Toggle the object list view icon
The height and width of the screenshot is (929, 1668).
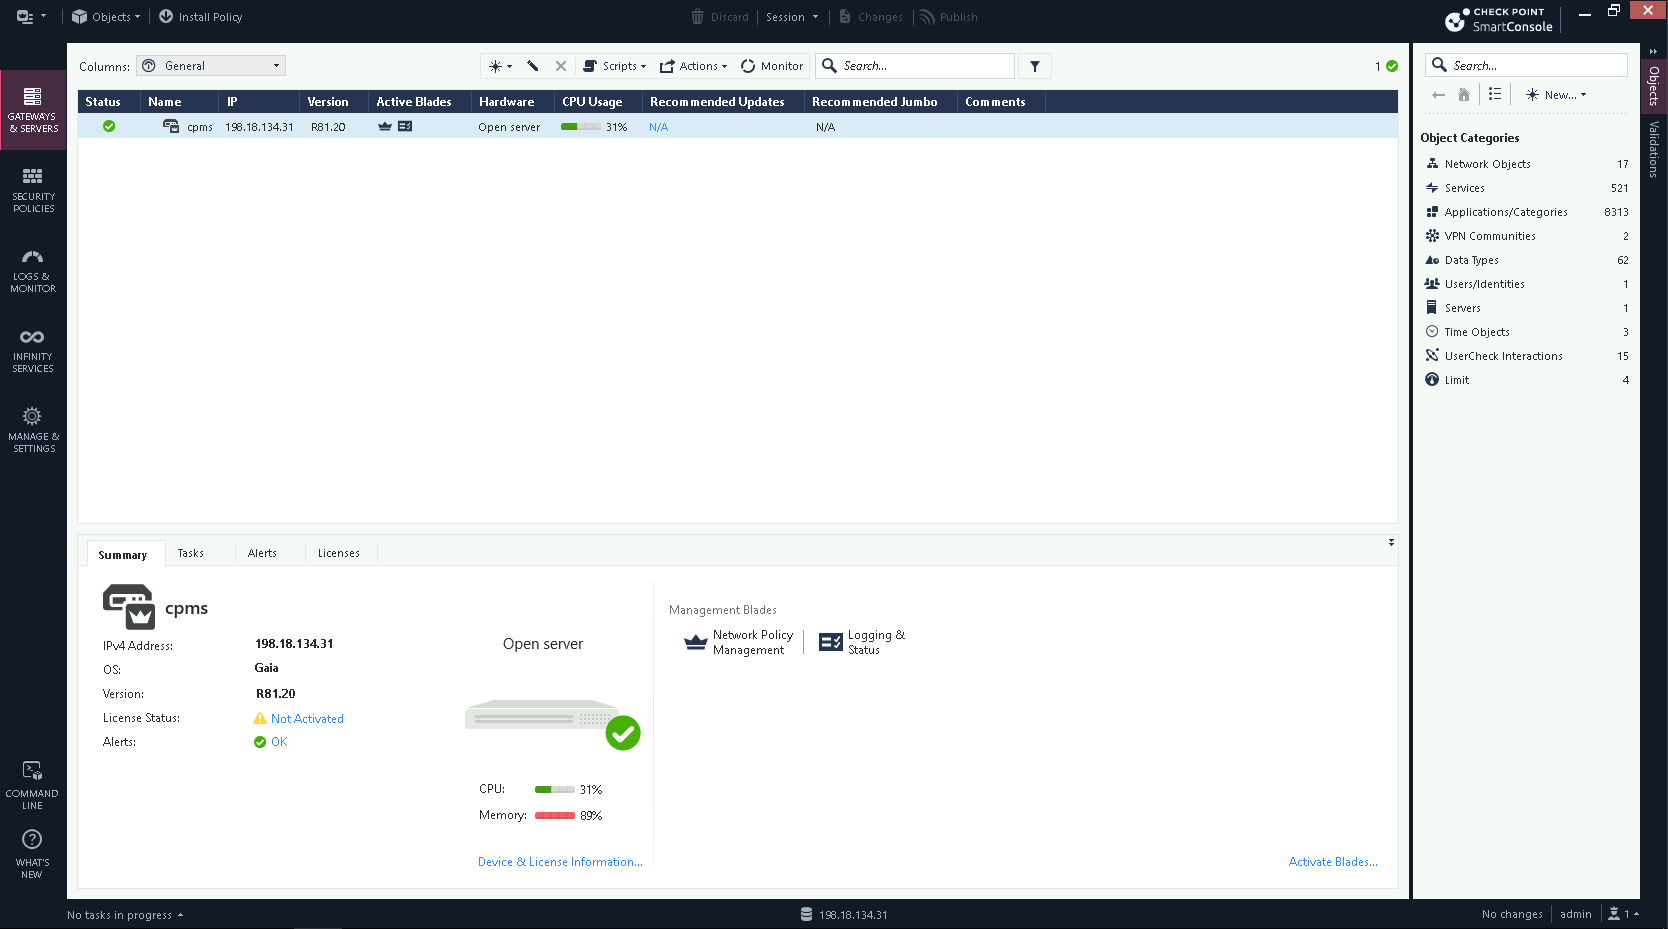(1495, 94)
